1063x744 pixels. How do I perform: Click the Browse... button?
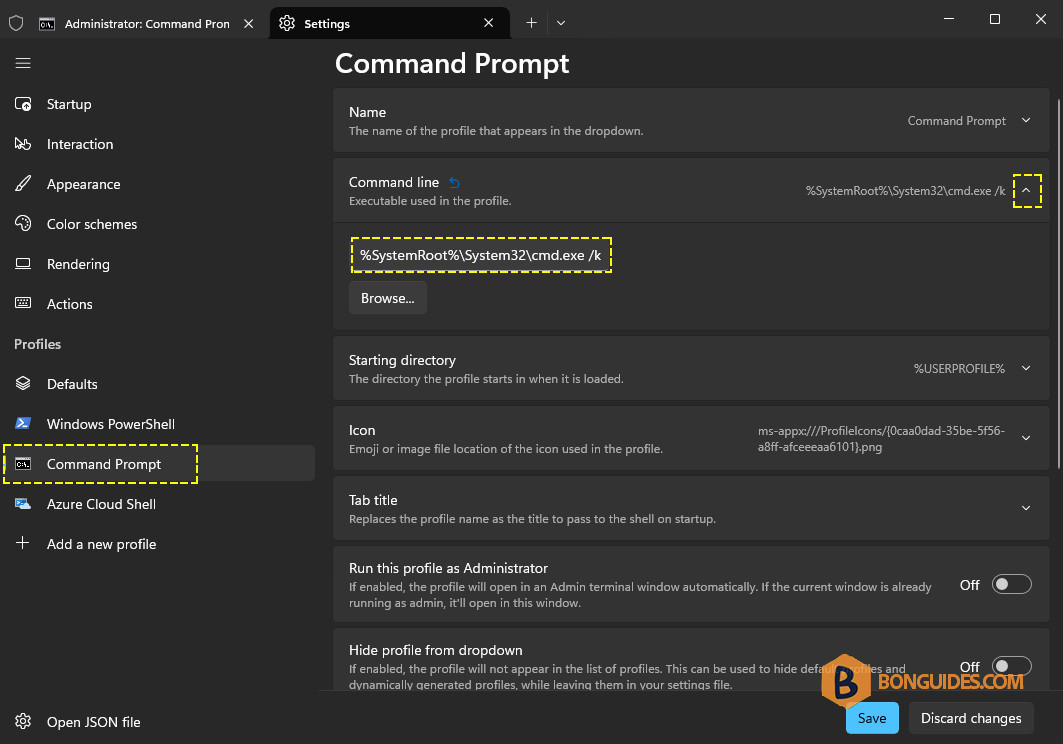click(388, 298)
